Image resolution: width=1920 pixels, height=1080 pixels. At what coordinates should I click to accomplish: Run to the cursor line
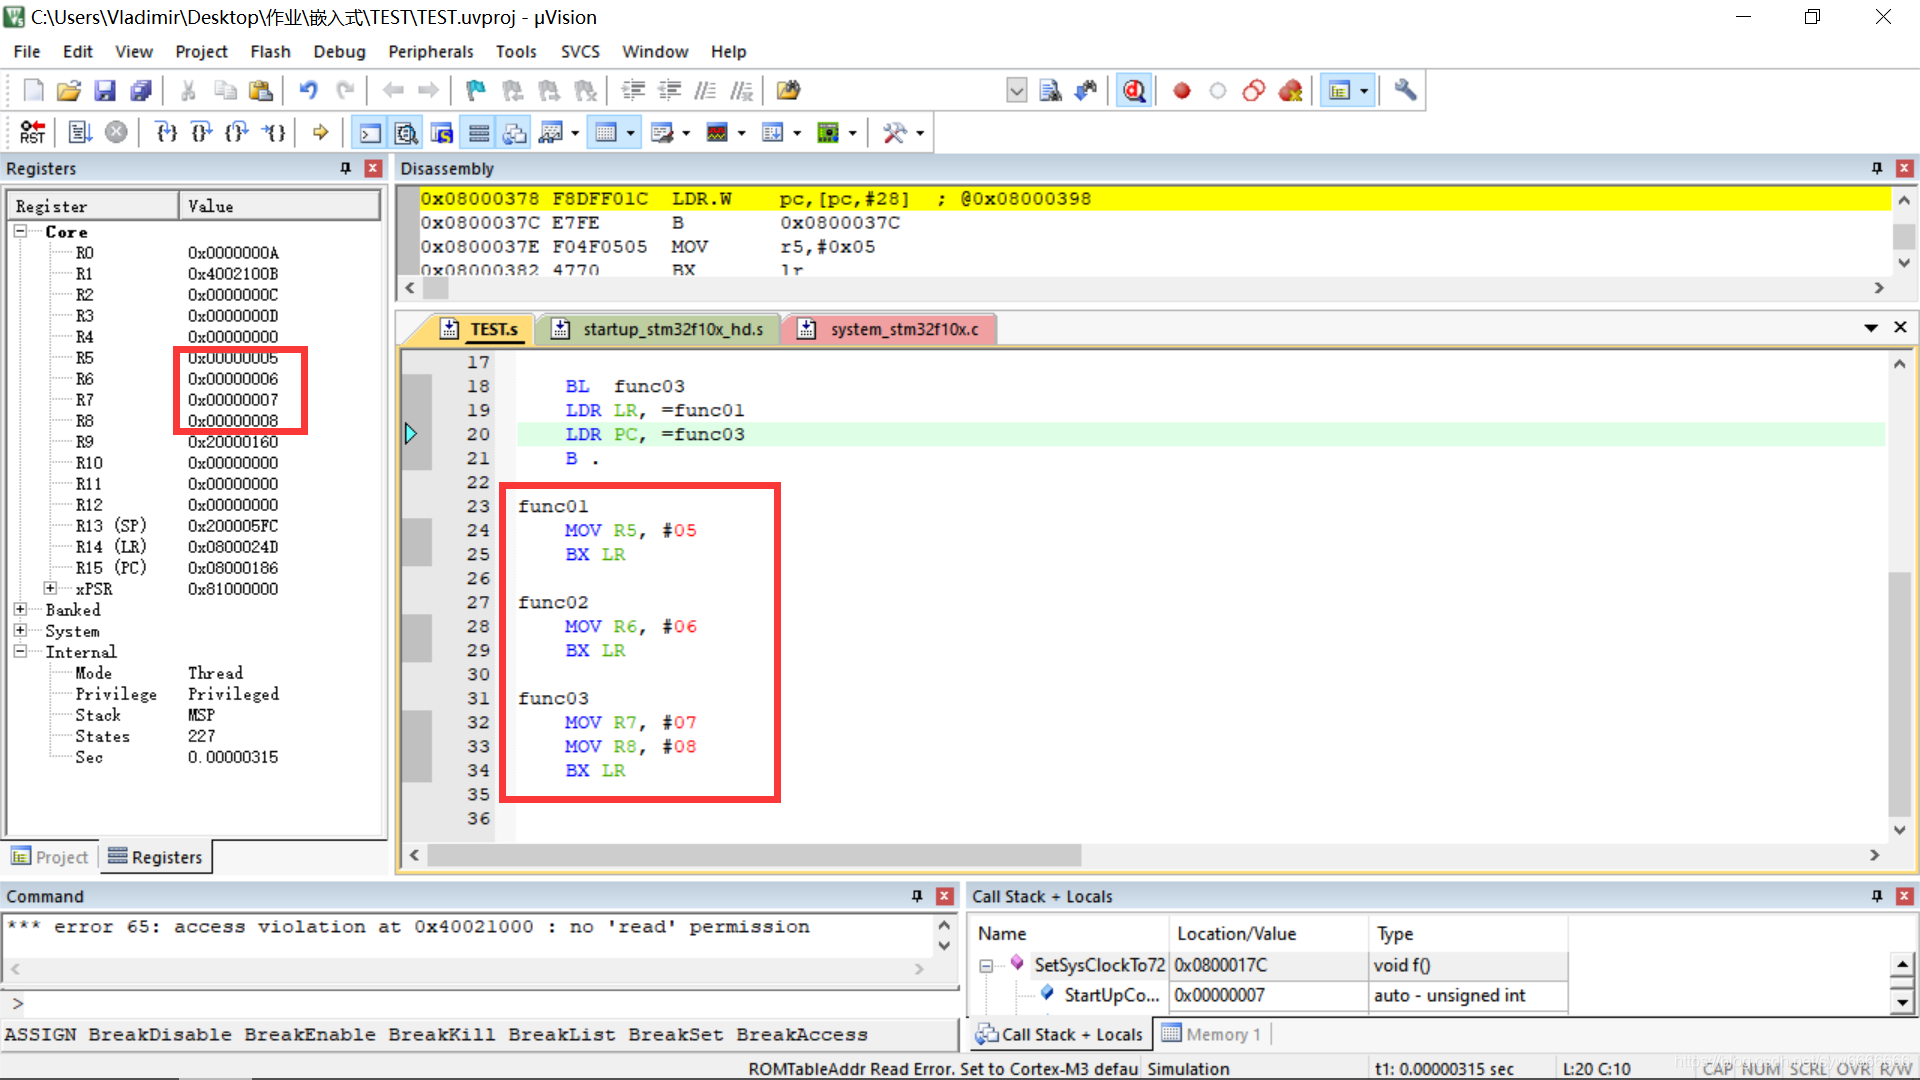(273, 133)
